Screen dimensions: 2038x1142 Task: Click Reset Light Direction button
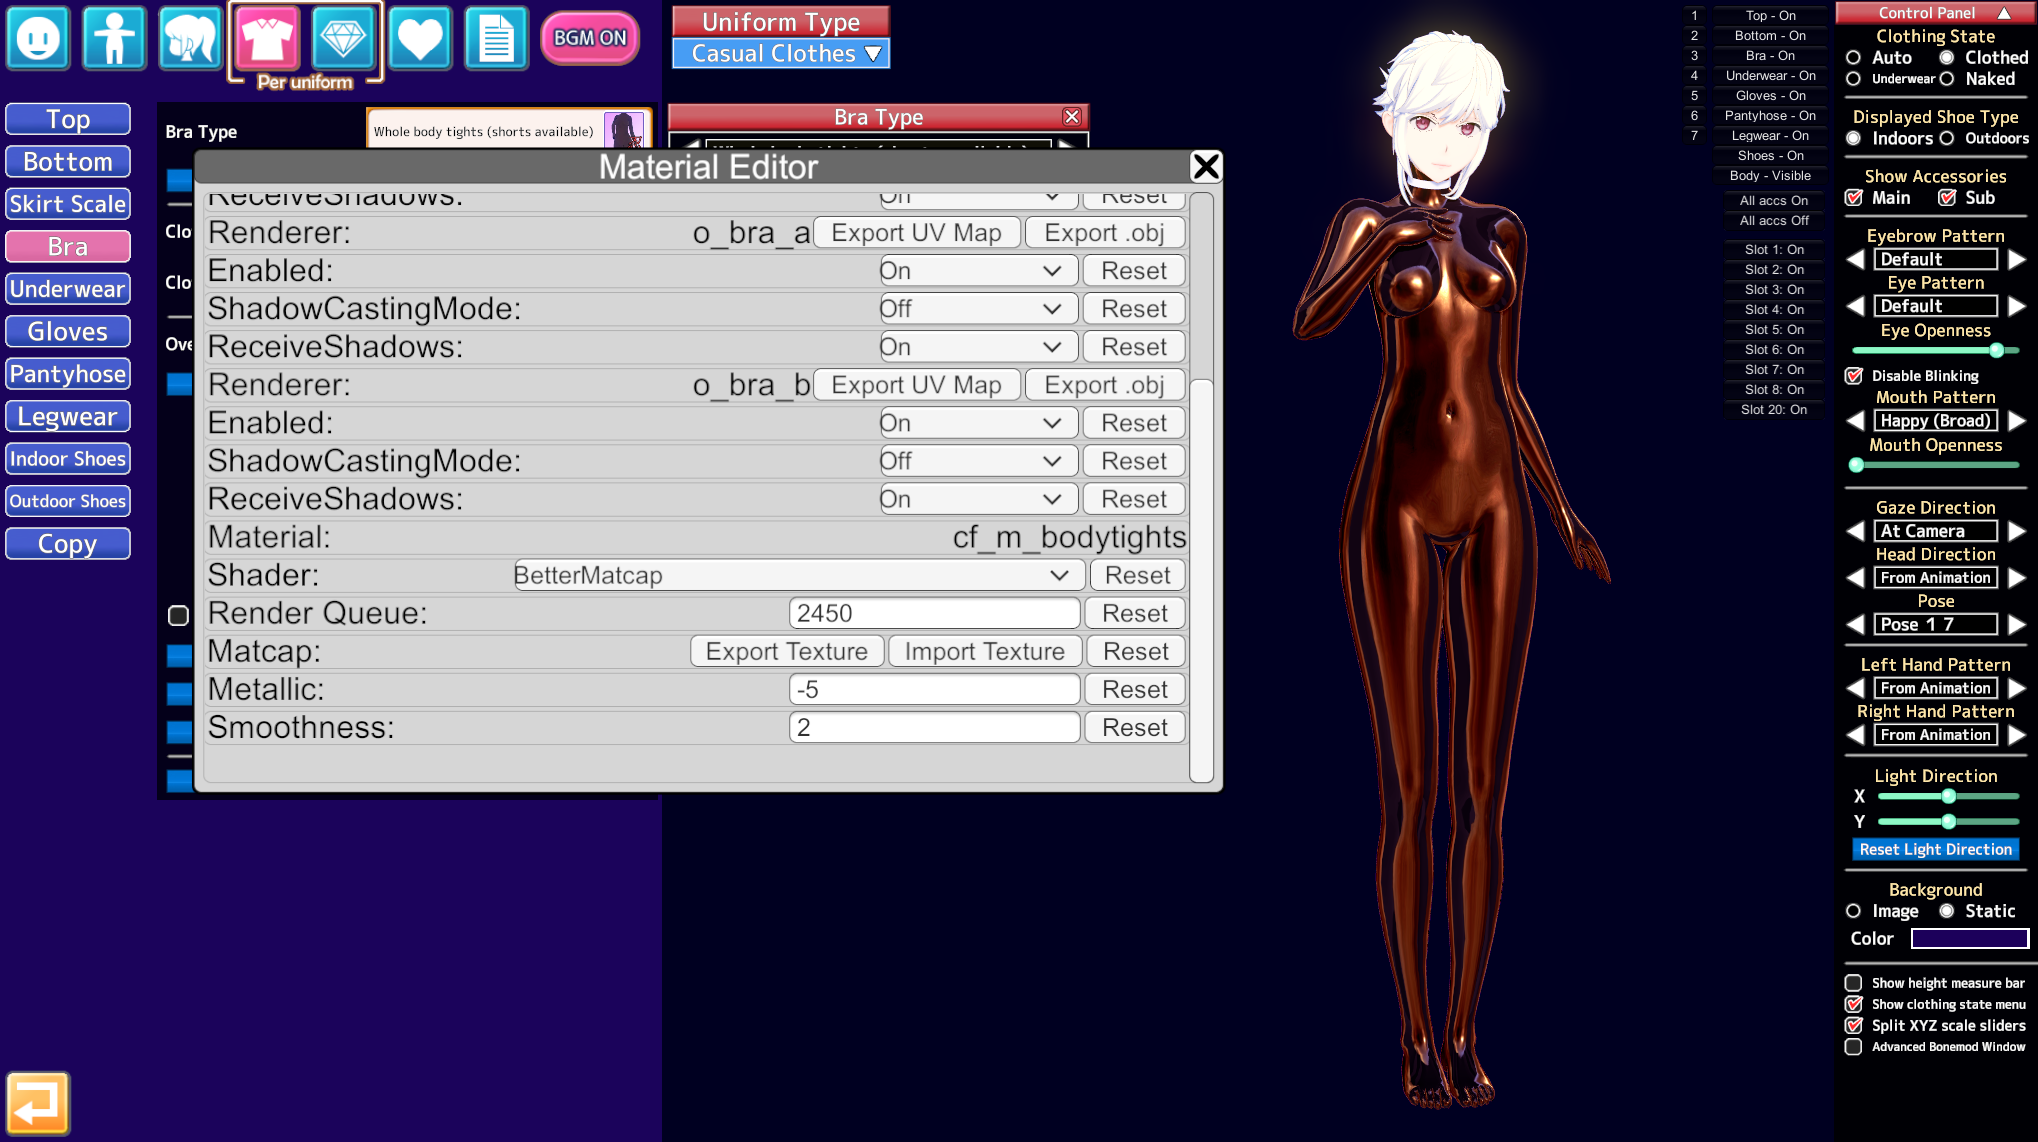pos(1935,849)
